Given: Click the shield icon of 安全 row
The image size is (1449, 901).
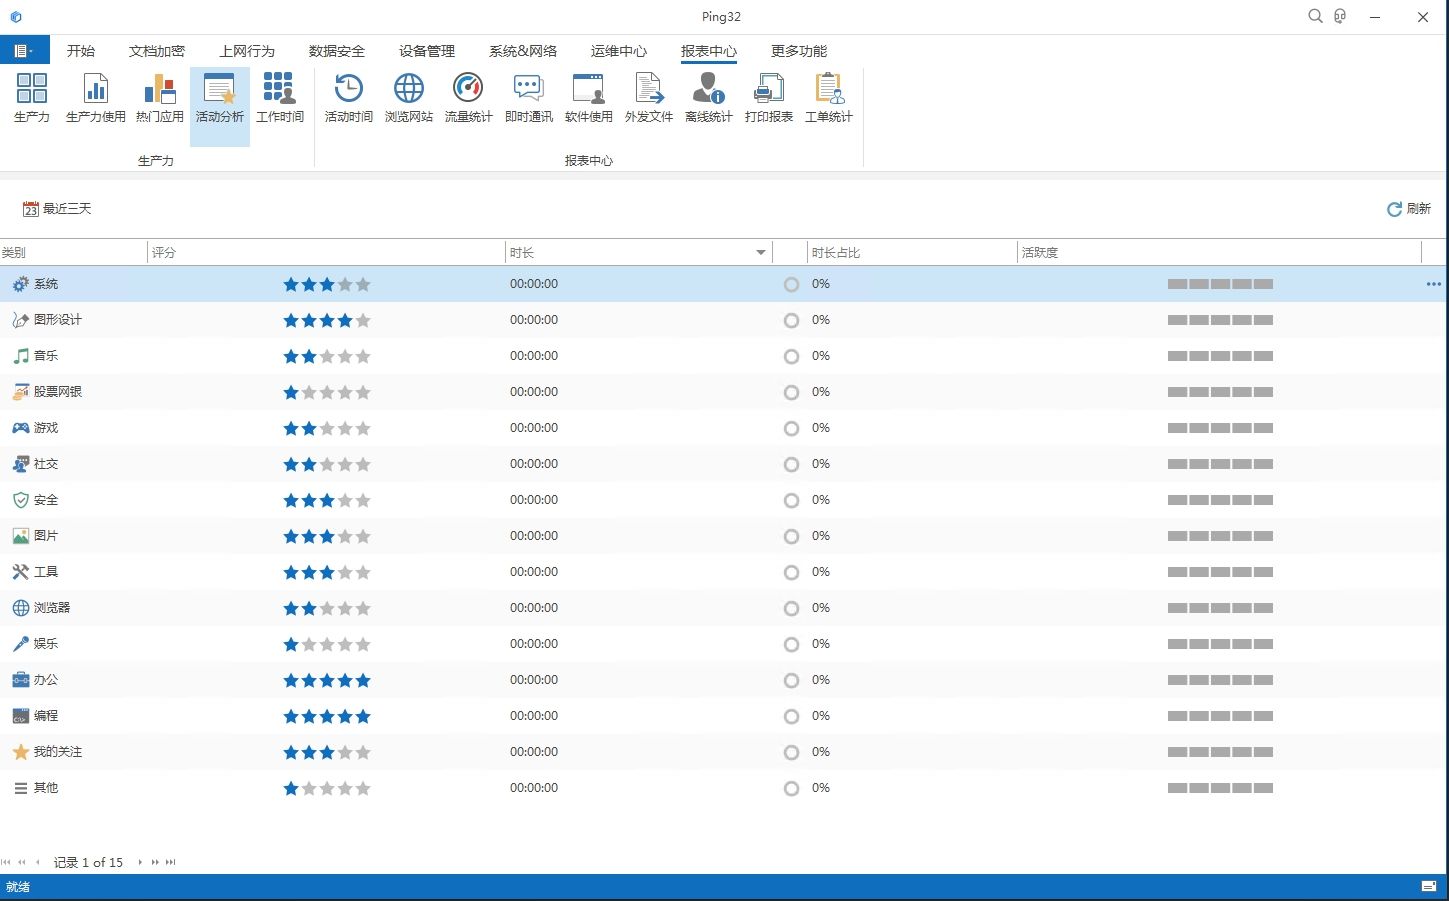Looking at the screenshot, I should pos(20,500).
